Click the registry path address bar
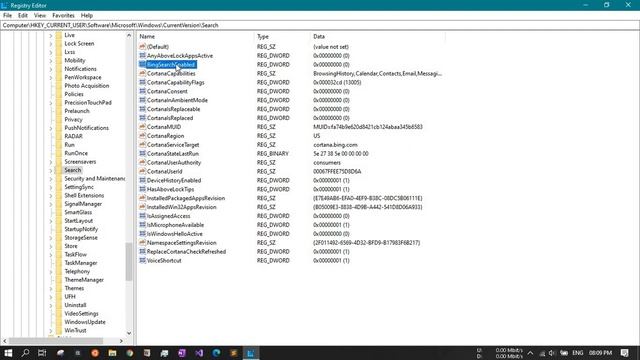 coord(320,25)
